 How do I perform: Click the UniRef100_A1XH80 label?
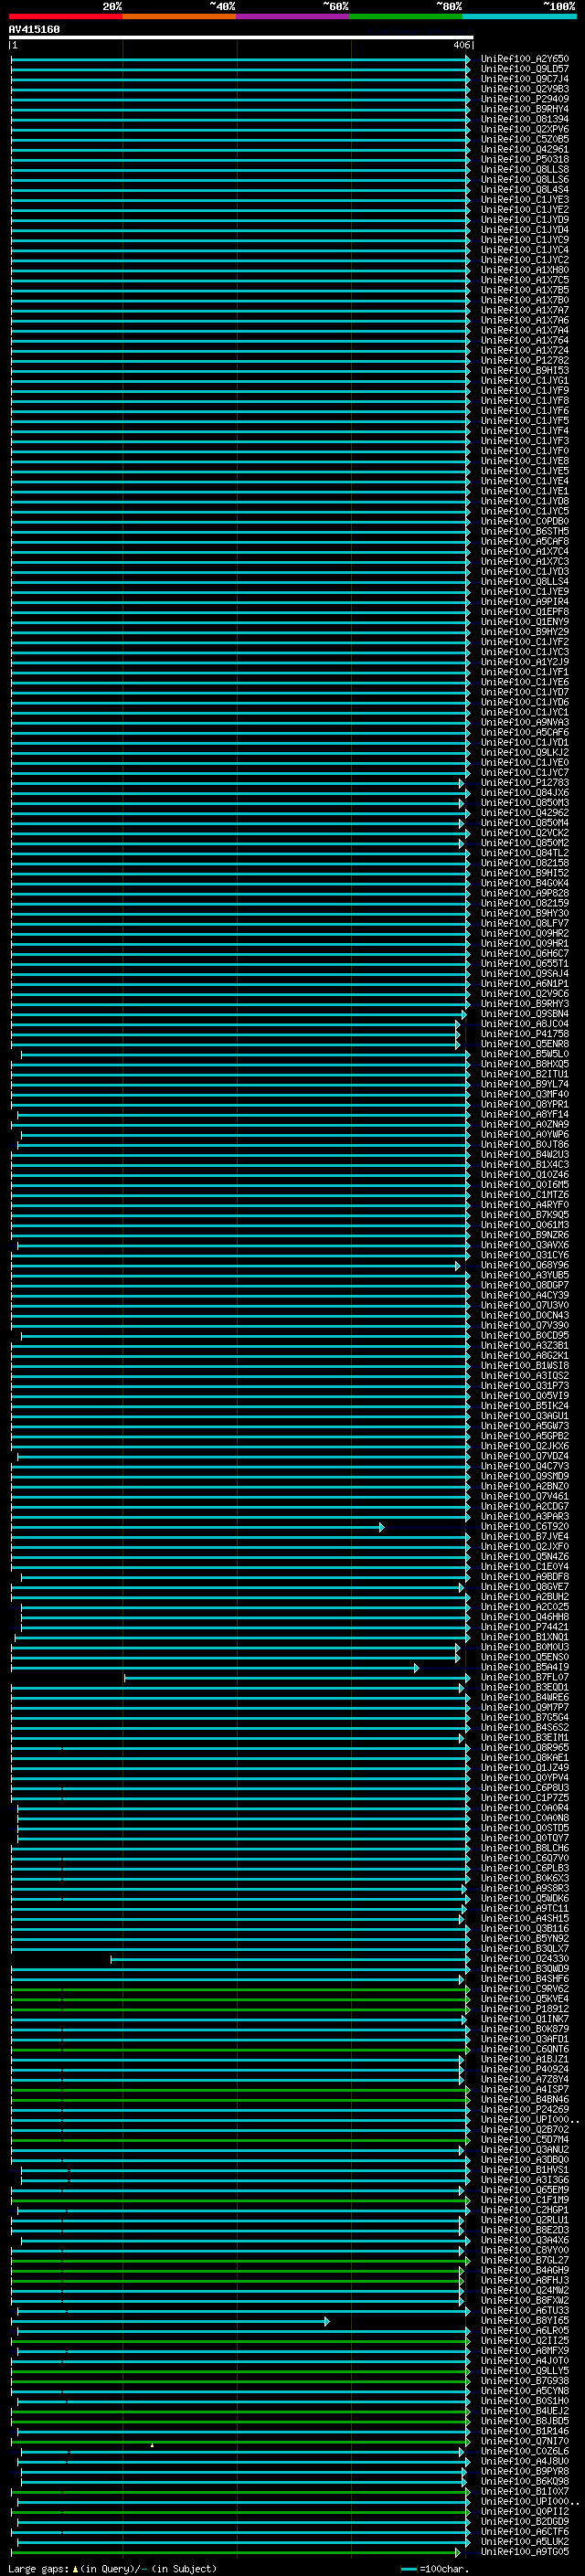(525, 270)
